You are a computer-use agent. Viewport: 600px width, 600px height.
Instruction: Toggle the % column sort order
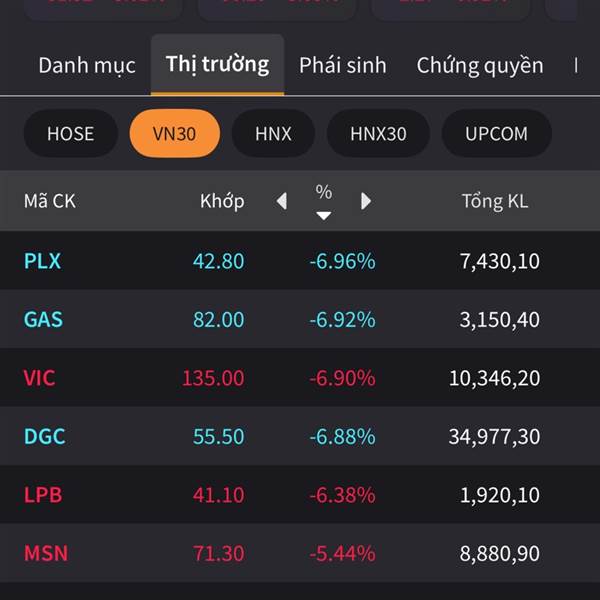pyautogui.click(x=323, y=201)
